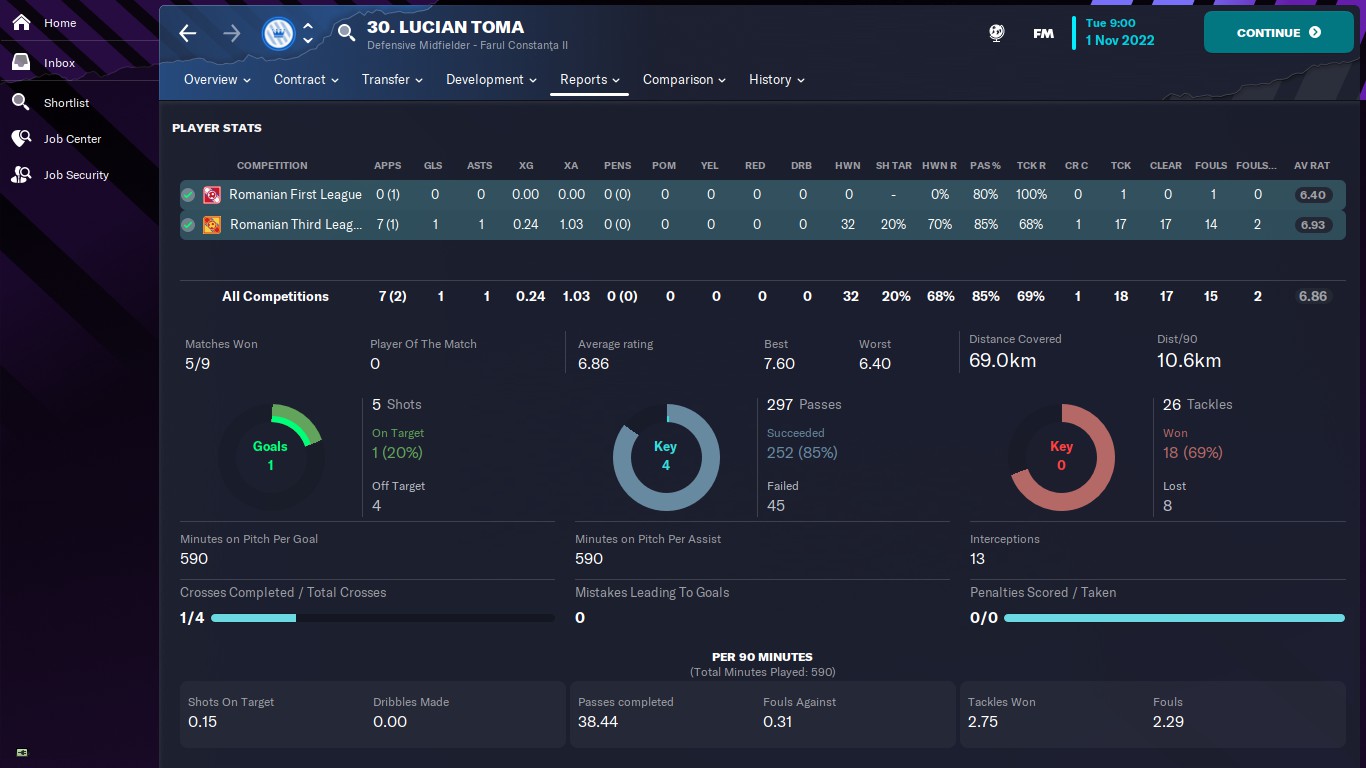Click the forward navigation arrow

[x=232, y=33]
